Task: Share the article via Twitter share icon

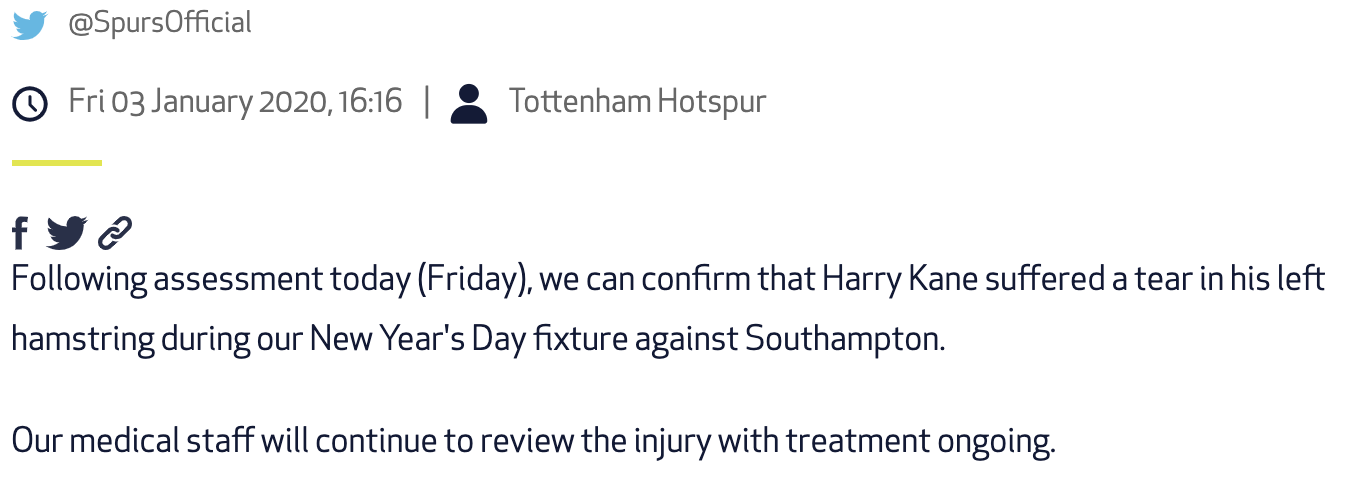Action: point(66,233)
